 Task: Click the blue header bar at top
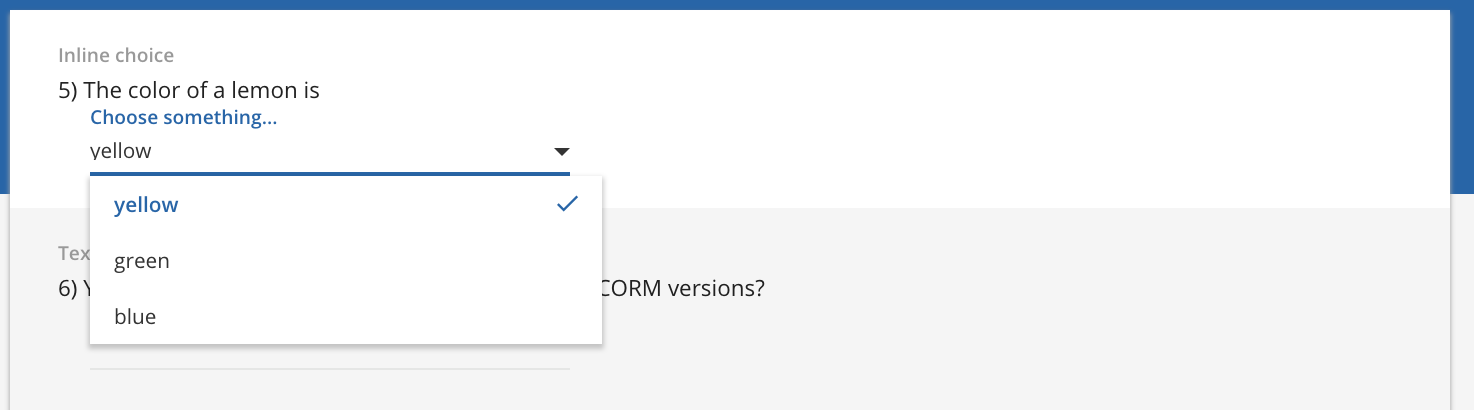pyautogui.click(x=737, y=5)
